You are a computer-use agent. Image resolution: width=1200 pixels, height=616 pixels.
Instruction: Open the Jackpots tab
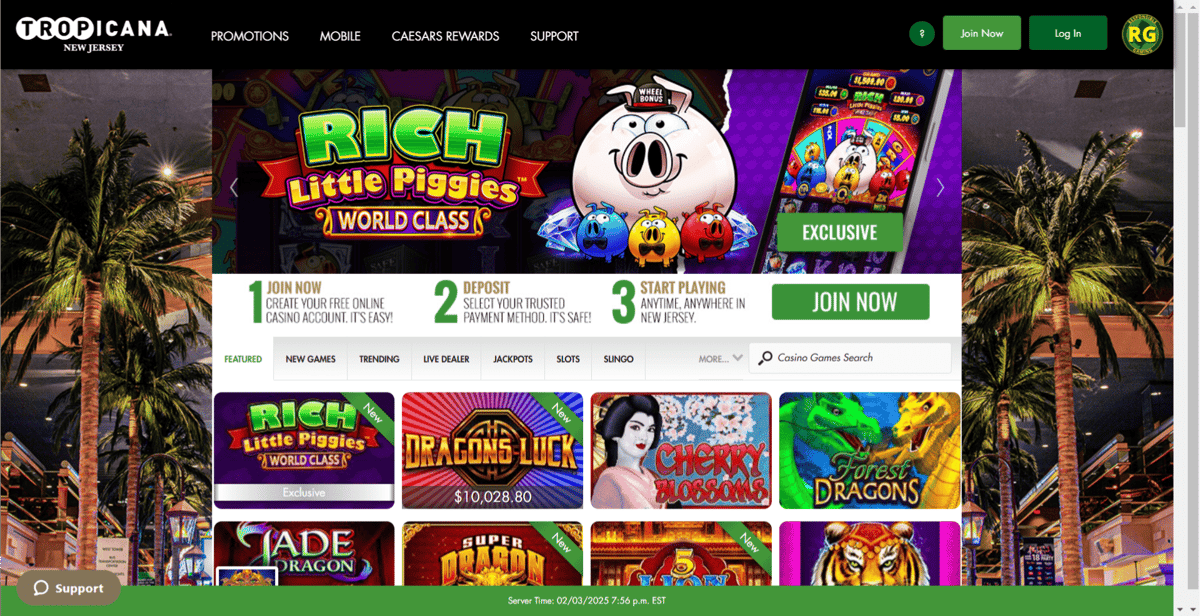pos(513,359)
